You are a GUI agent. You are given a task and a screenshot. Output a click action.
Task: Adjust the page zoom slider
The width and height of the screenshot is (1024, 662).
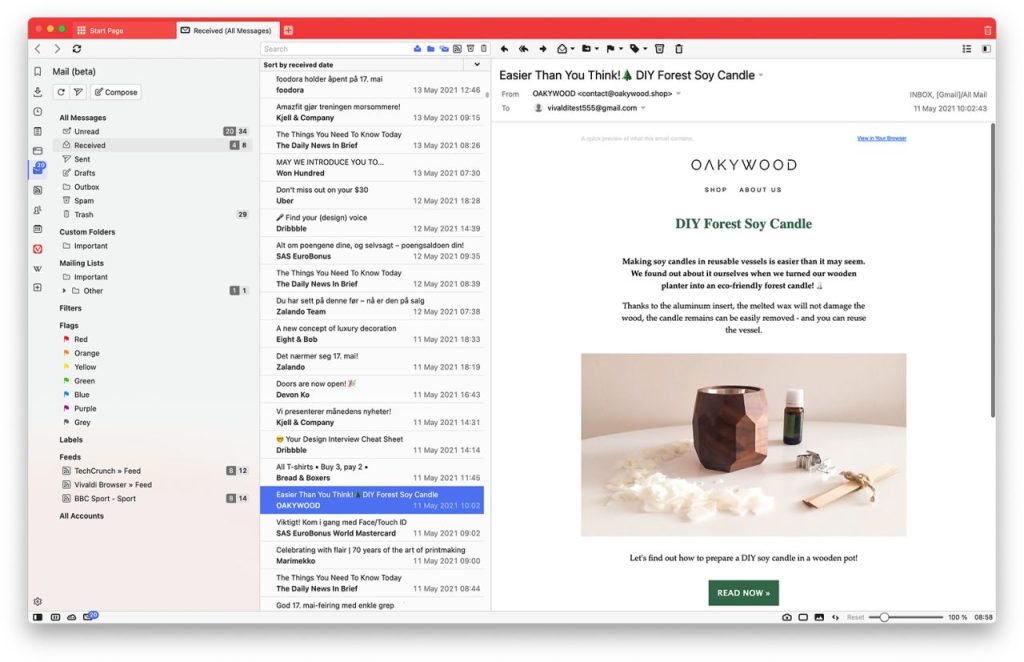pyautogui.click(x=884, y=617)
